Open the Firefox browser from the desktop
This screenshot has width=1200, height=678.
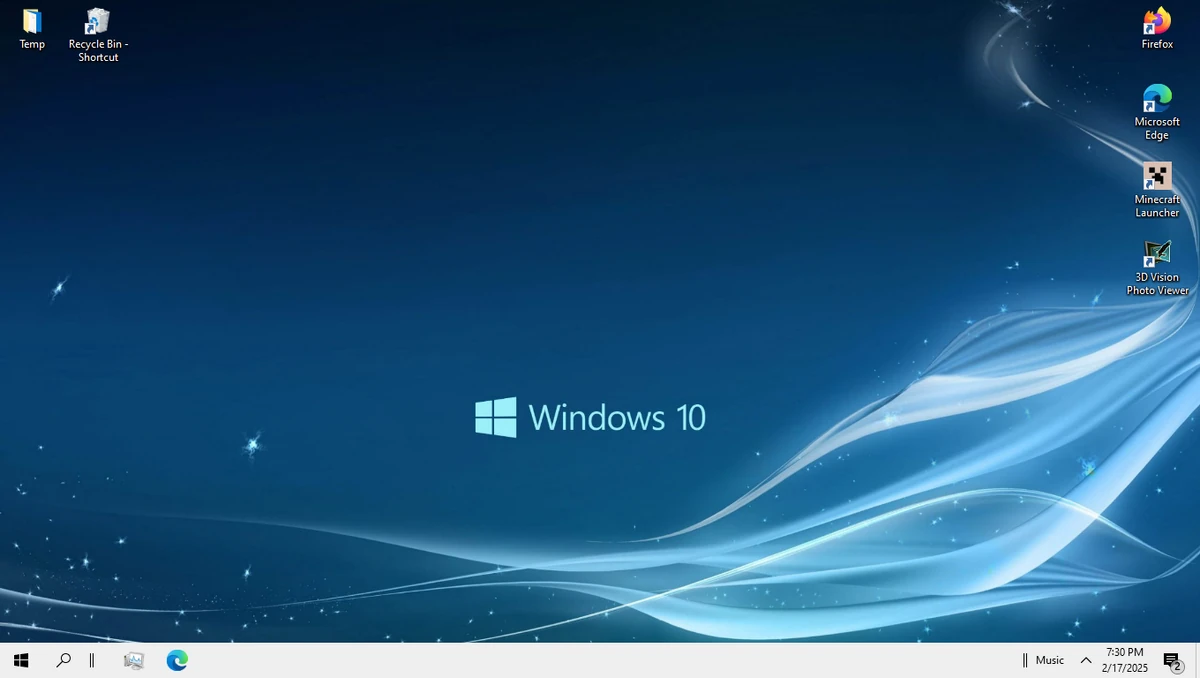(1157, 22)
